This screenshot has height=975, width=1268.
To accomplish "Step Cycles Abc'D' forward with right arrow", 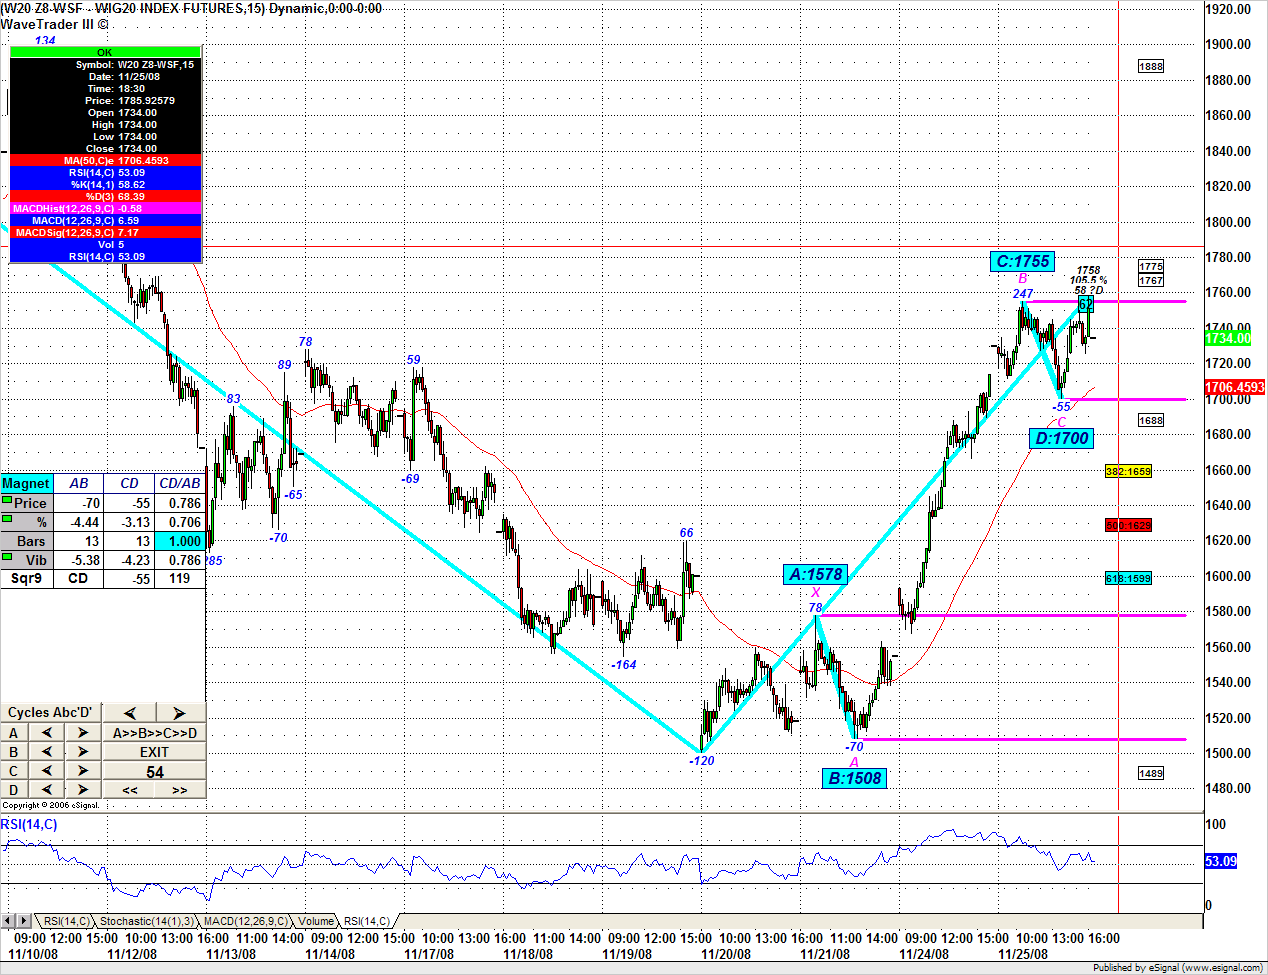I will tap(179, 713).
